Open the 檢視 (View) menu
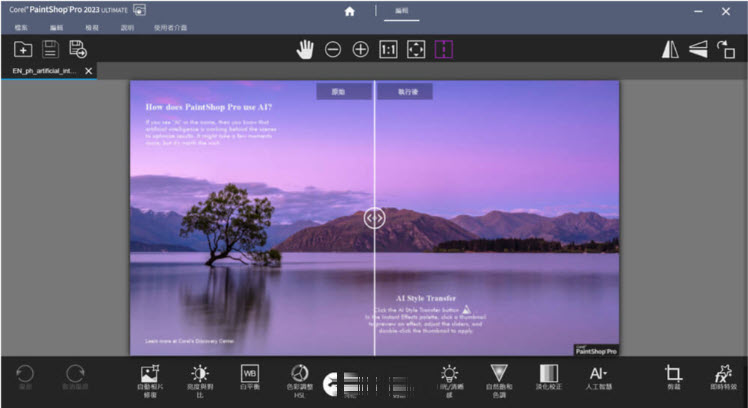Screen dimensions: 748x408 [x=92, y=28]
